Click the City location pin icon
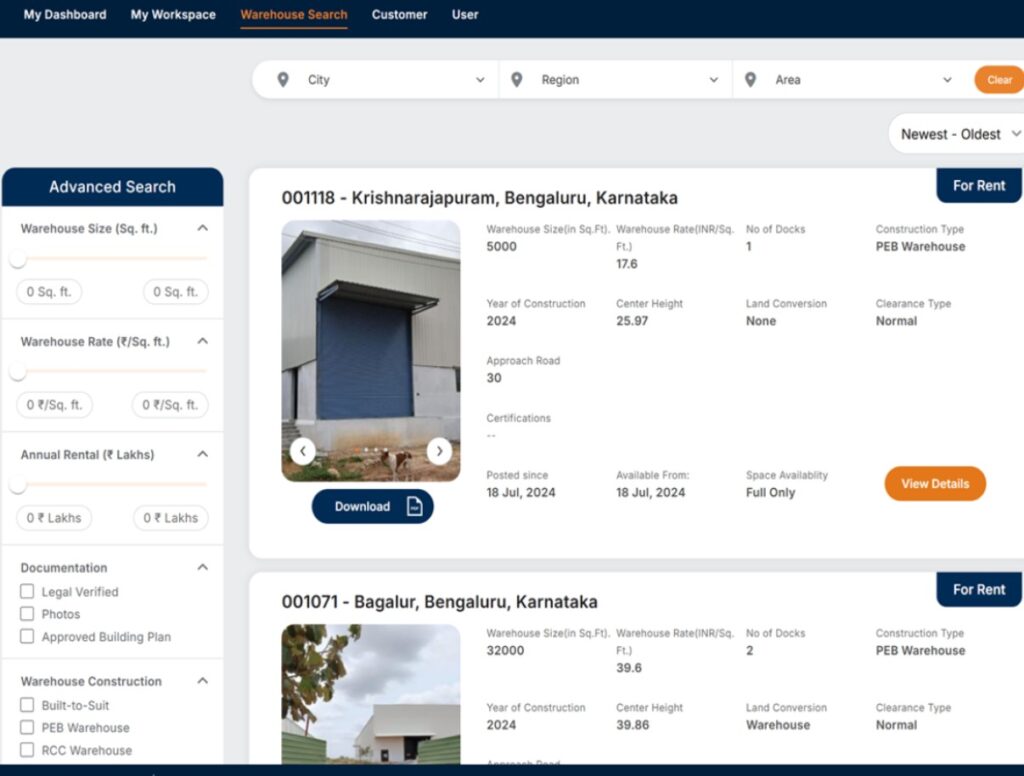Image resolution: width=1024 pixels, height=776 pixels. (x=283, y=80)
